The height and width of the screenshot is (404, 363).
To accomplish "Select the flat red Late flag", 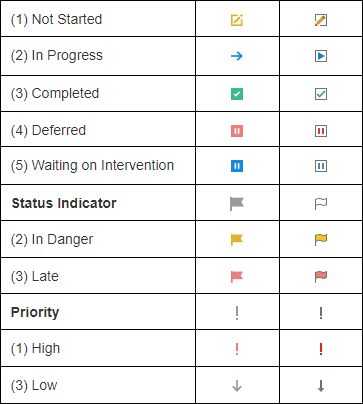I will pos(237,277).
